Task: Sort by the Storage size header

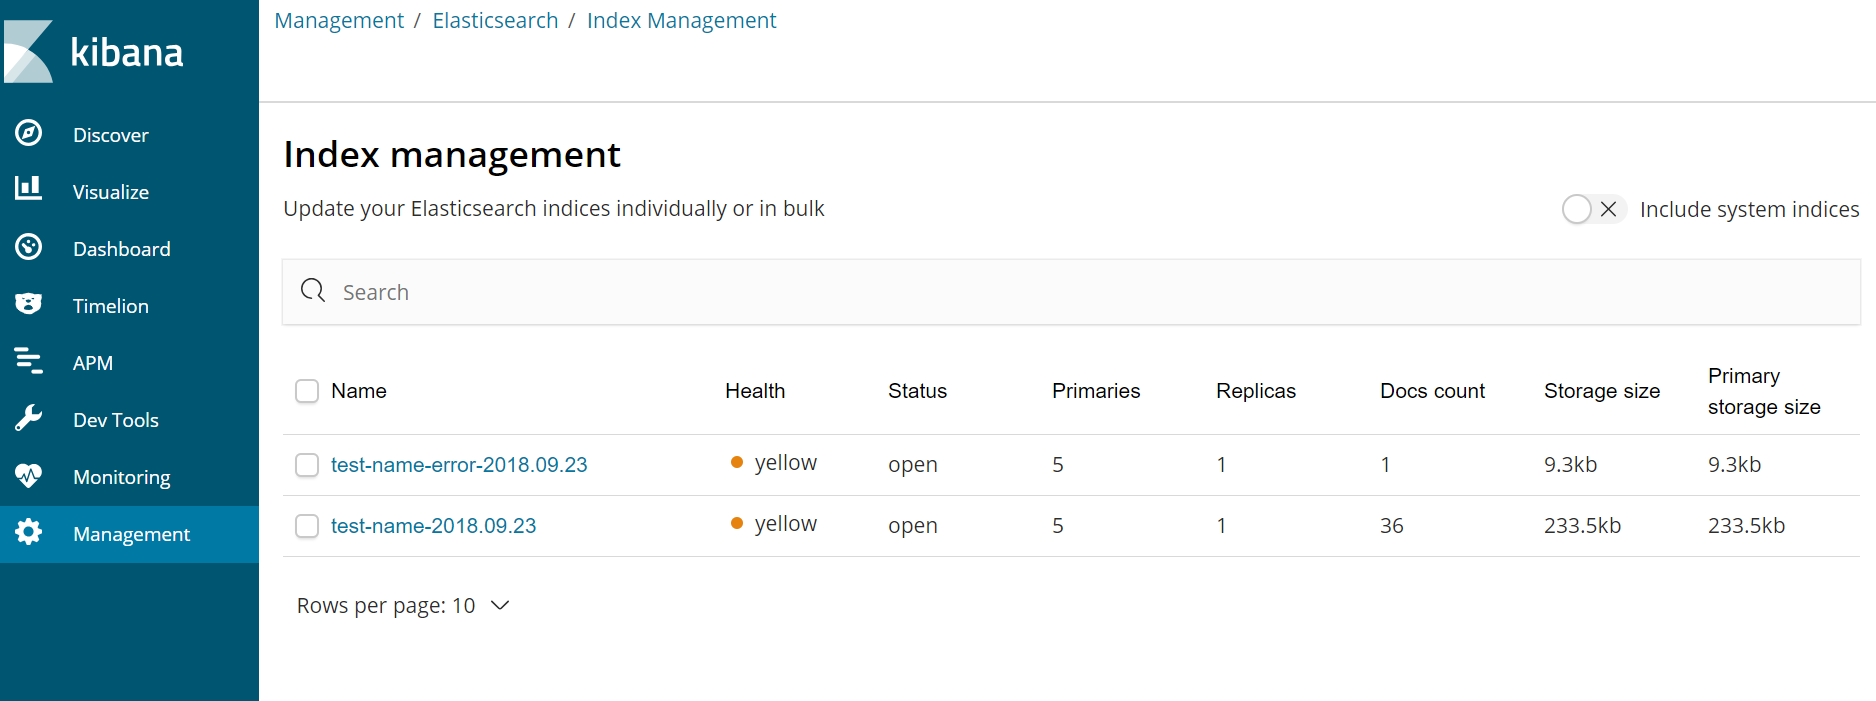Action: 1602,391
